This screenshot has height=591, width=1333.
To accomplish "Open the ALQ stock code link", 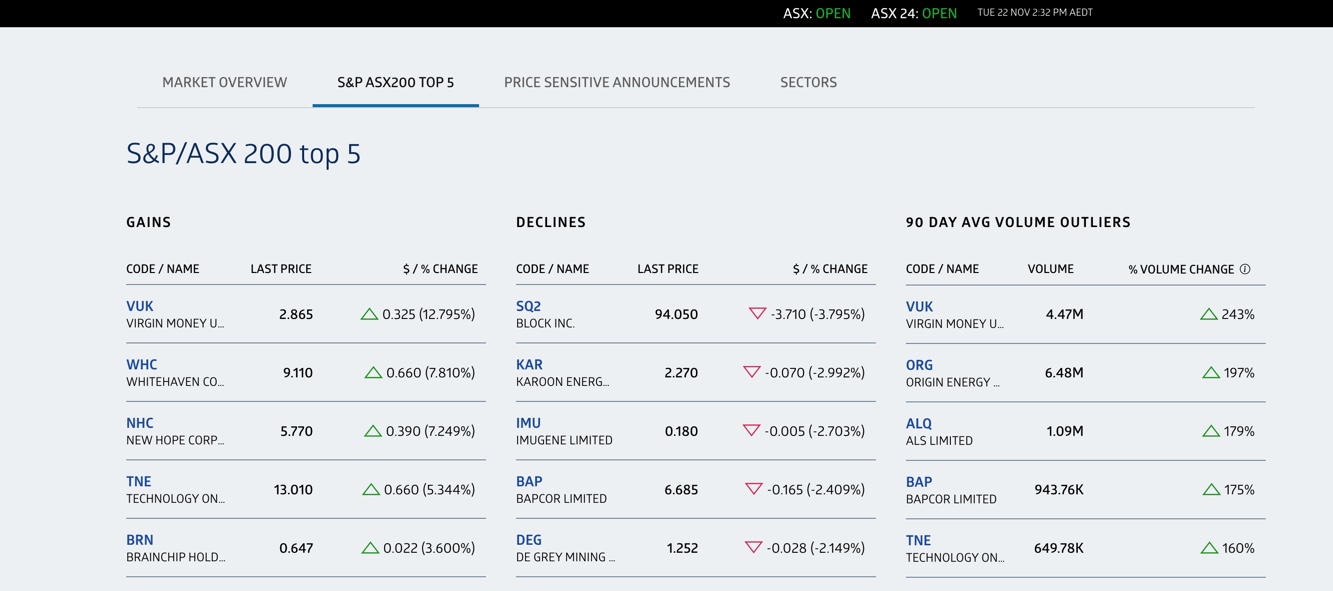I will click(x=919, y=423).
